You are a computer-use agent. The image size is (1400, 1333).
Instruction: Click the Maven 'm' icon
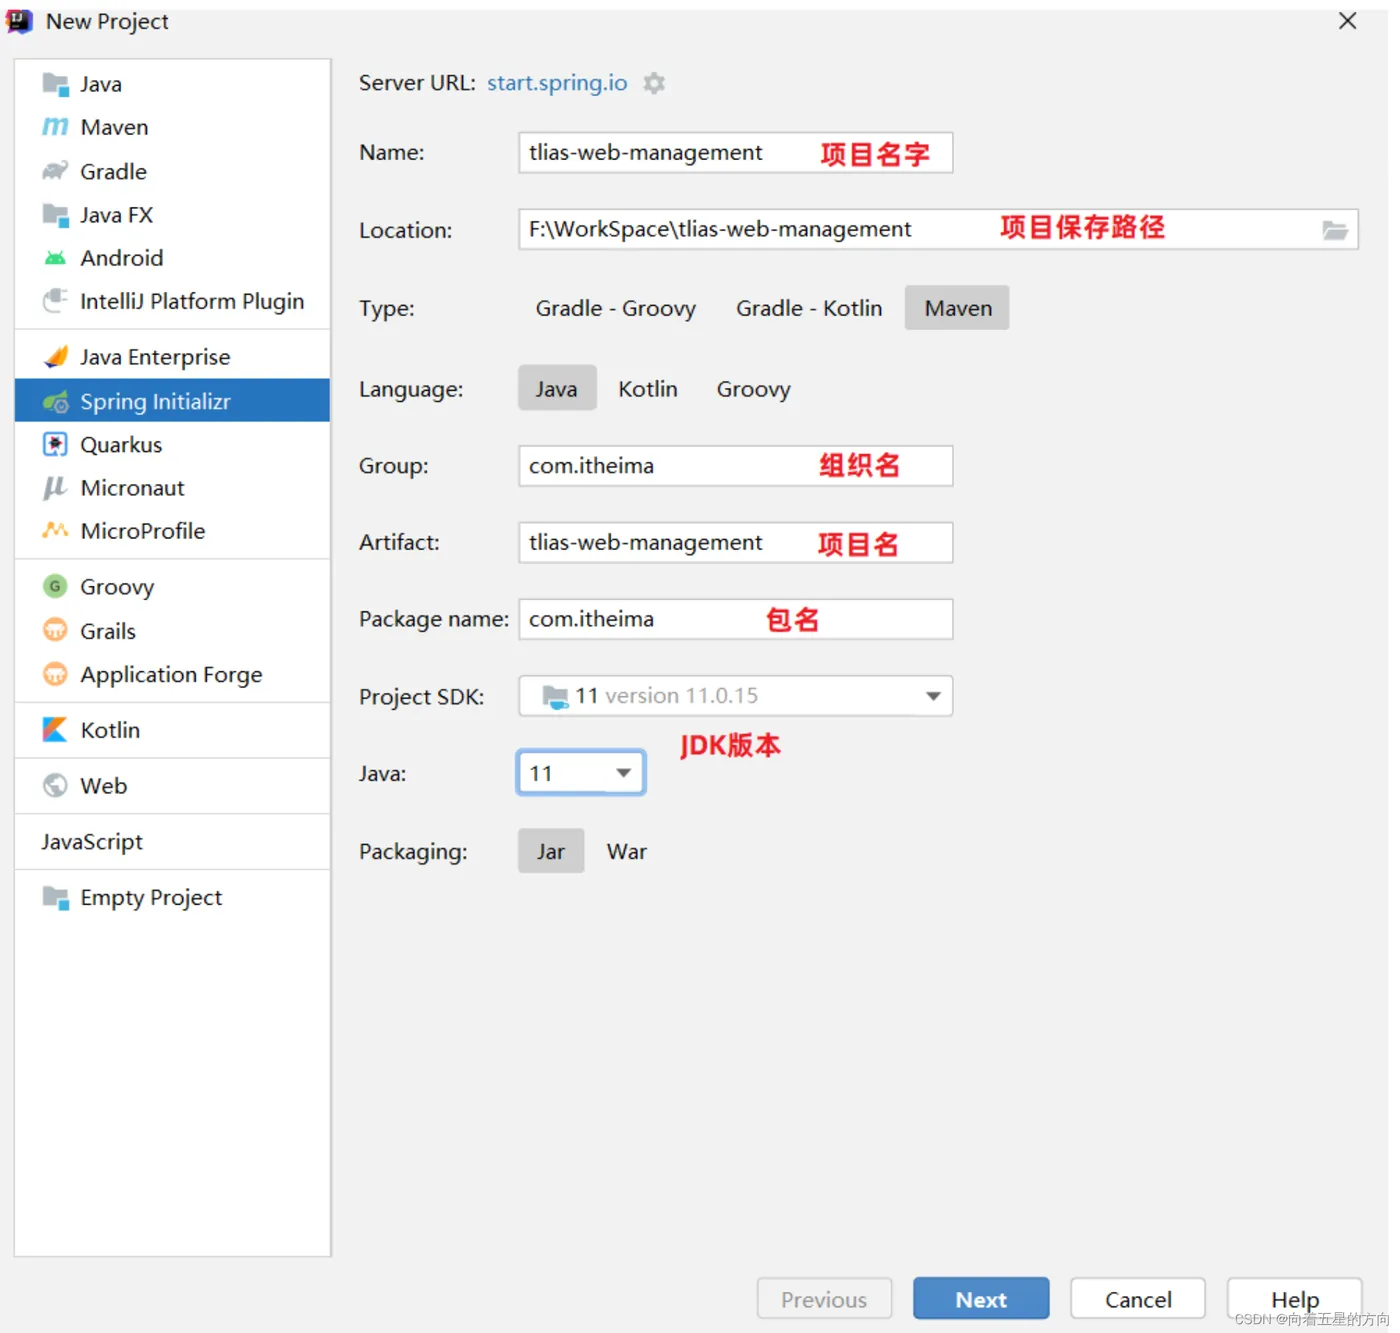(x=55, y=127)
